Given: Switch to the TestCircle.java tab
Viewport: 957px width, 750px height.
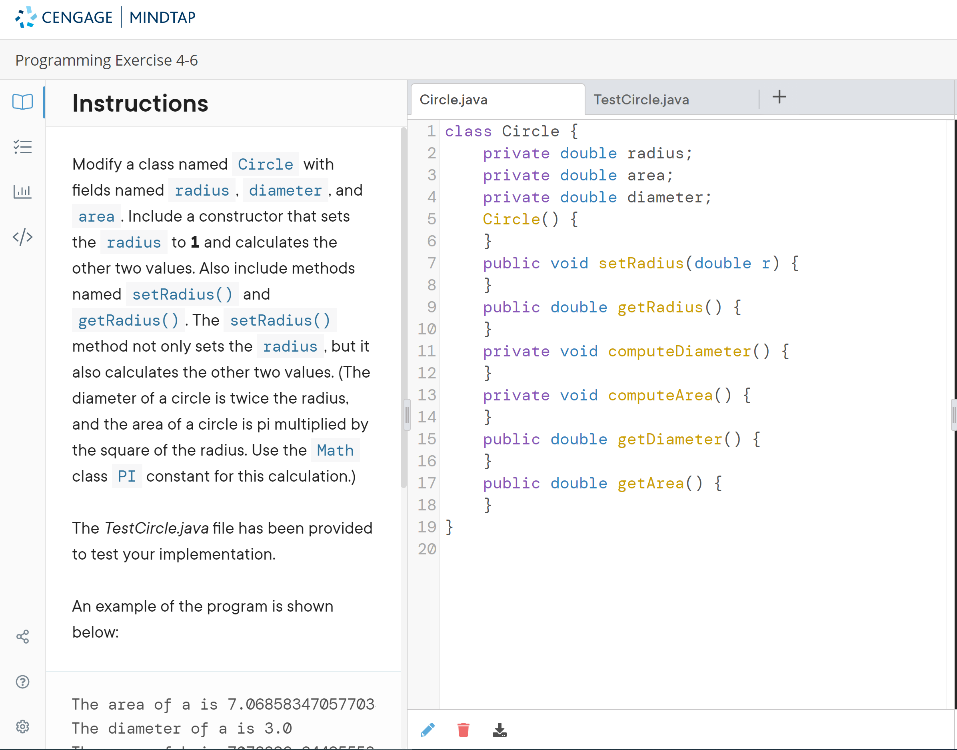Looking at the screenshot, I should [641, 99].
